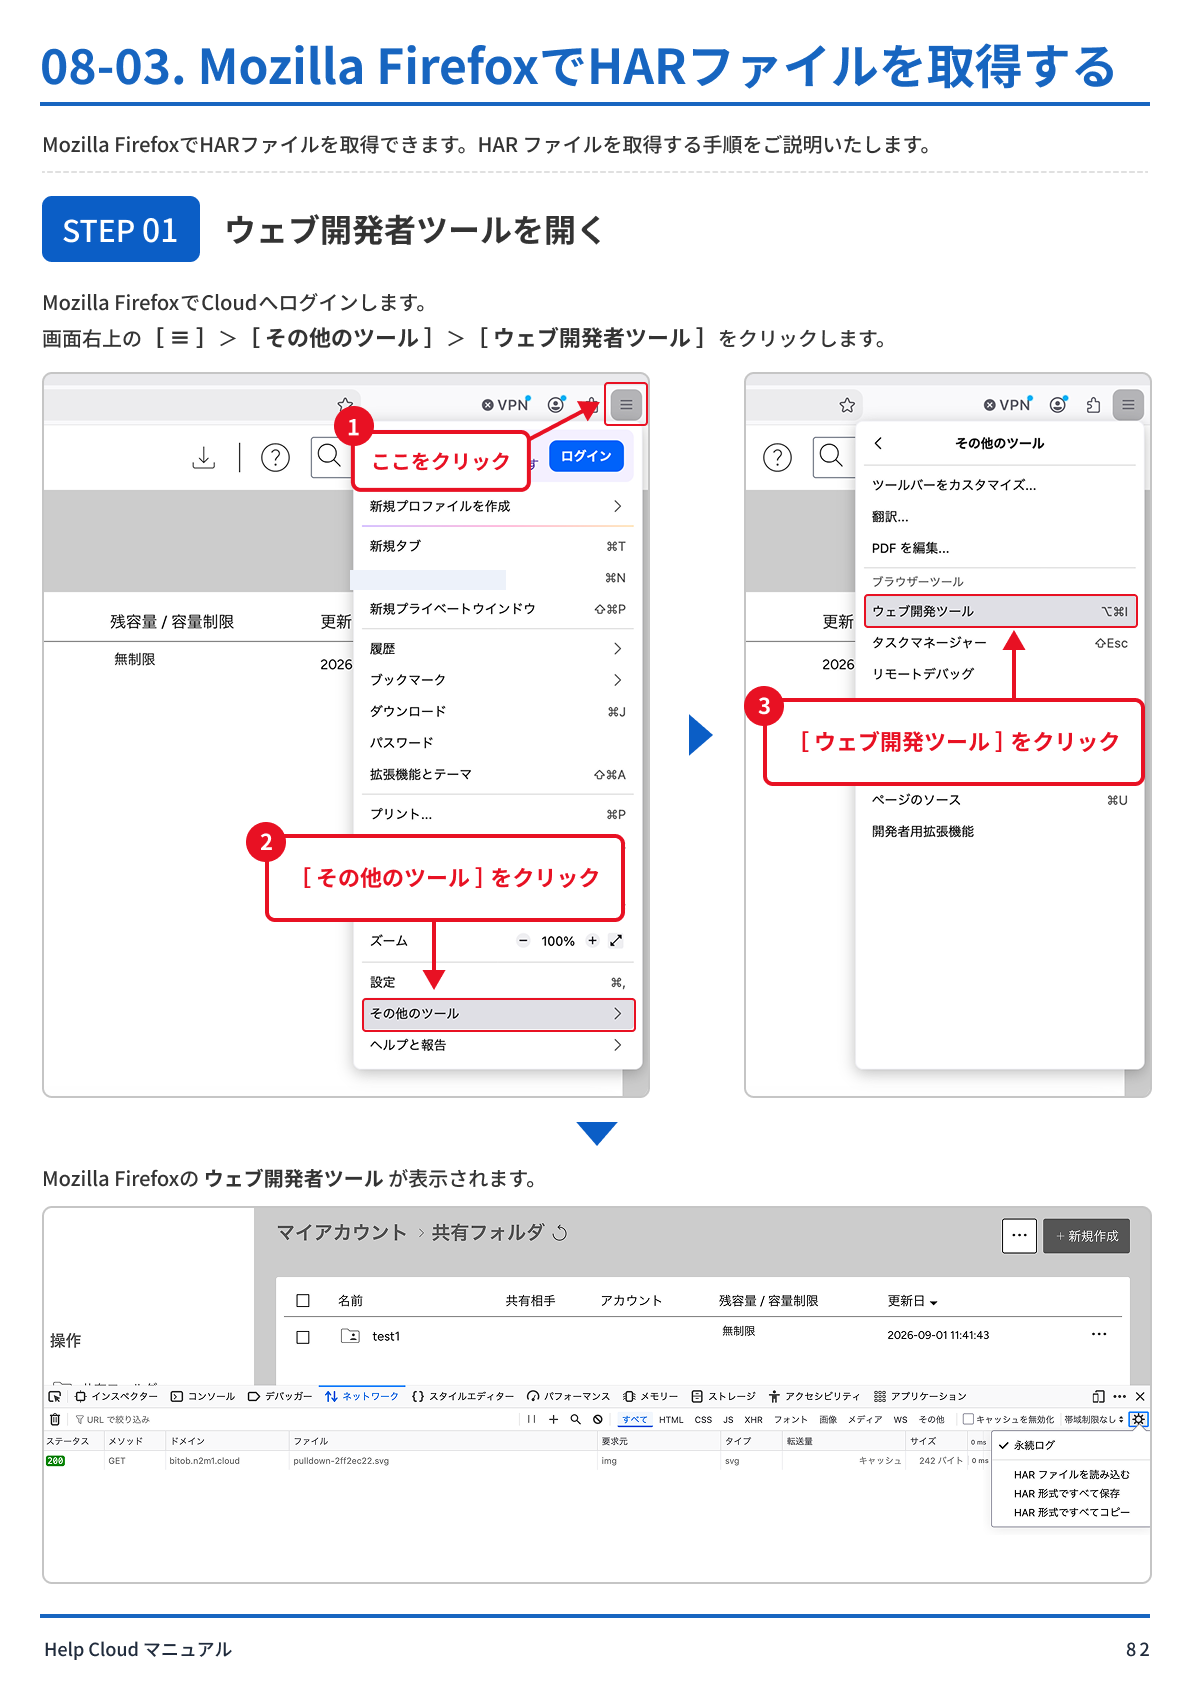
Task: Click the reload icon next to 共有フォルダ
Action: click(x=560, y=1233)
